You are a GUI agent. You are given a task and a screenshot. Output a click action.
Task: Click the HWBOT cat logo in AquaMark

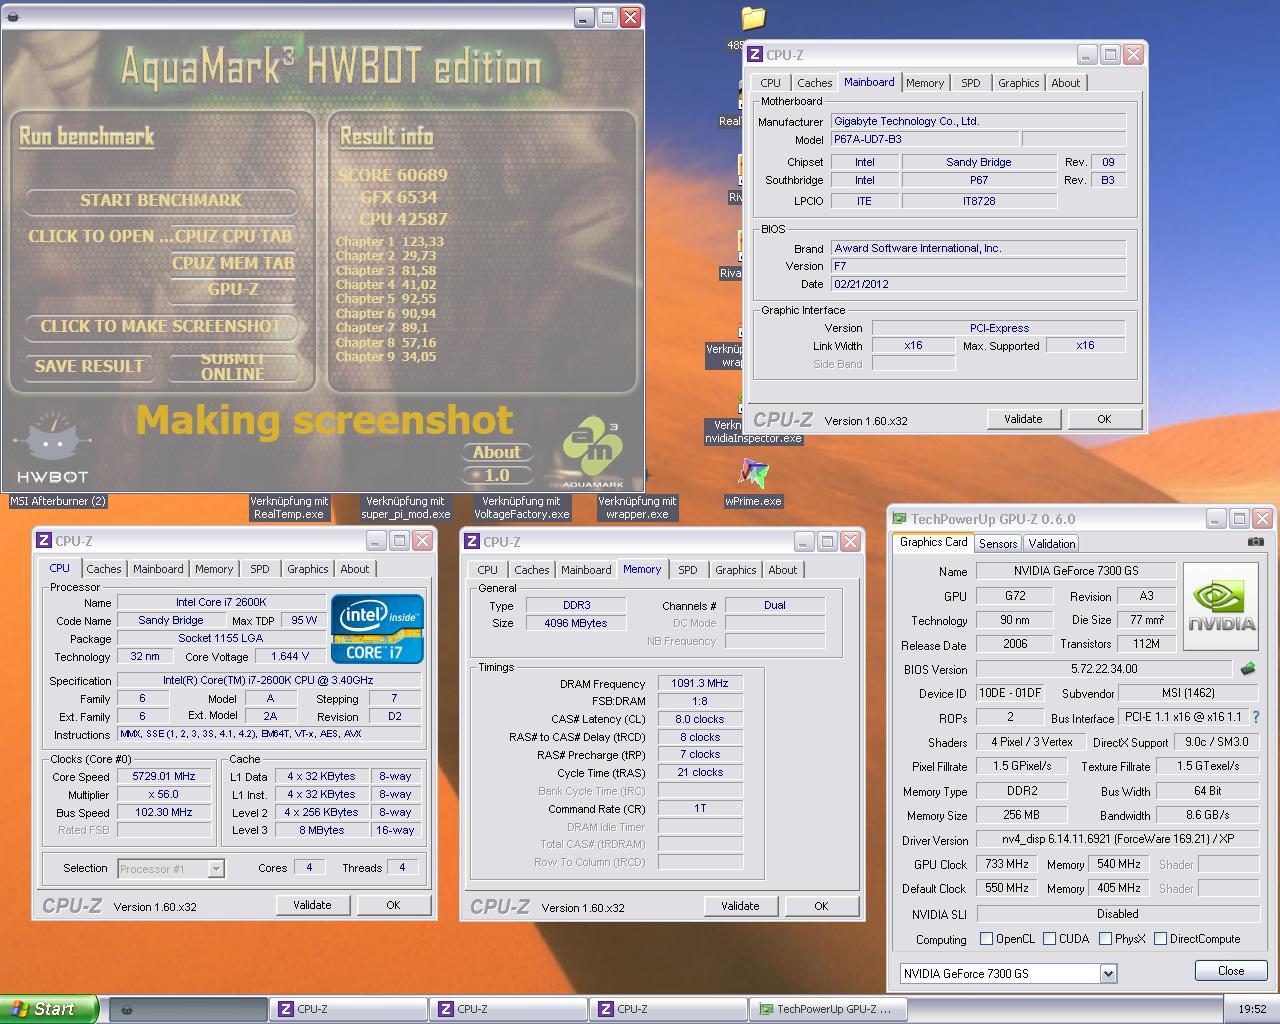point(53,447)
